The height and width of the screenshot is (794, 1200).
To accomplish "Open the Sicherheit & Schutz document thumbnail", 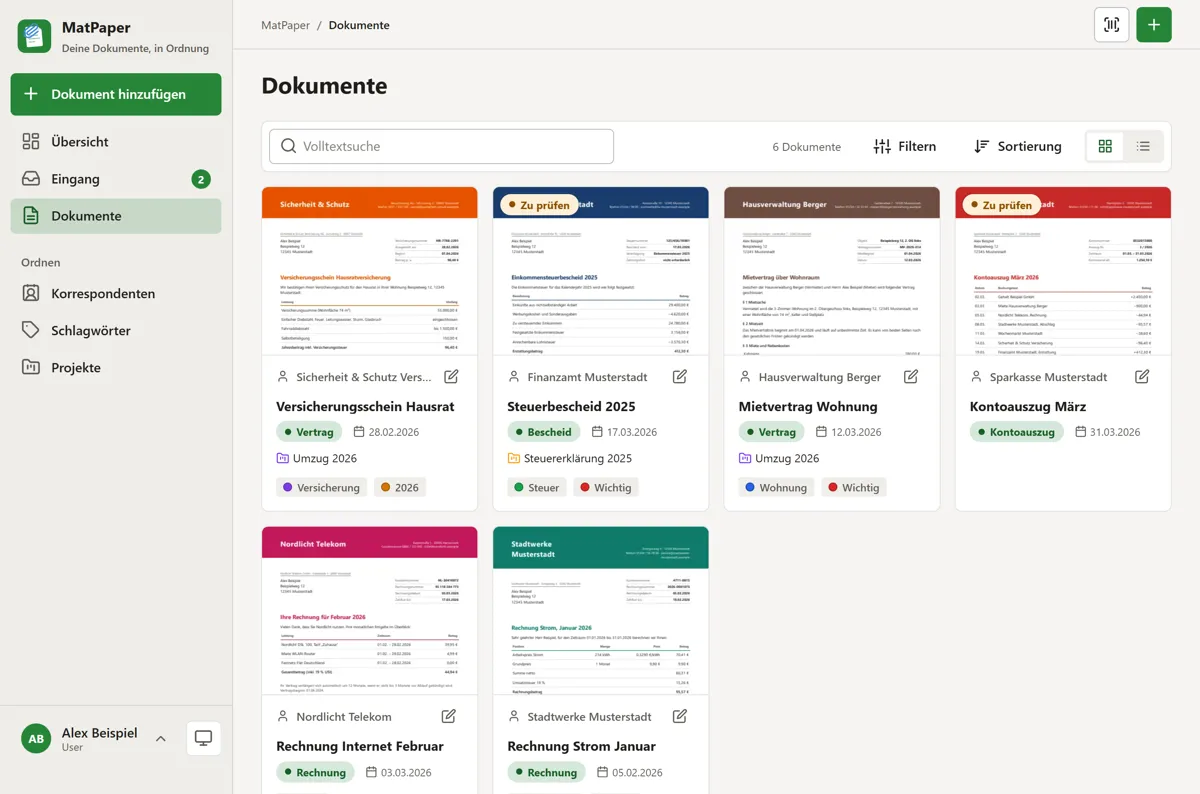I will tap(370, 271).
